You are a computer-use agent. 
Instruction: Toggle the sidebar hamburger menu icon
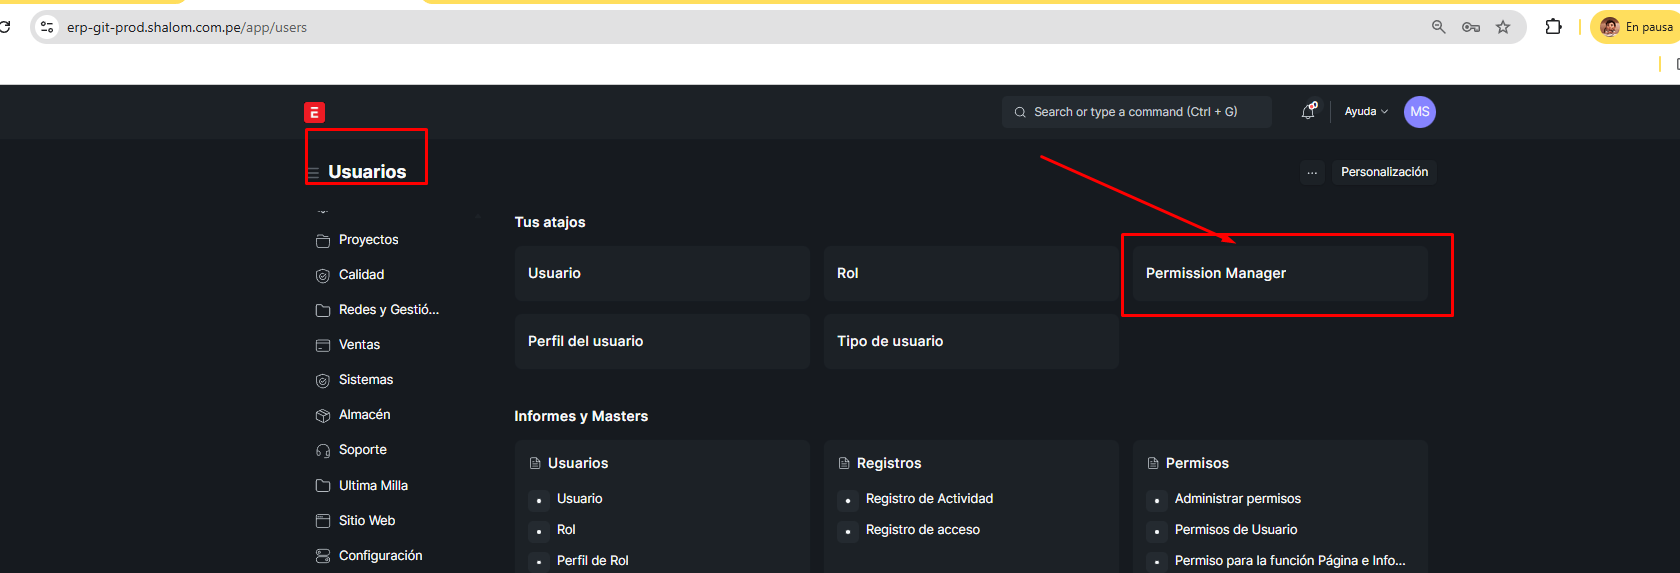pos(313,173)
